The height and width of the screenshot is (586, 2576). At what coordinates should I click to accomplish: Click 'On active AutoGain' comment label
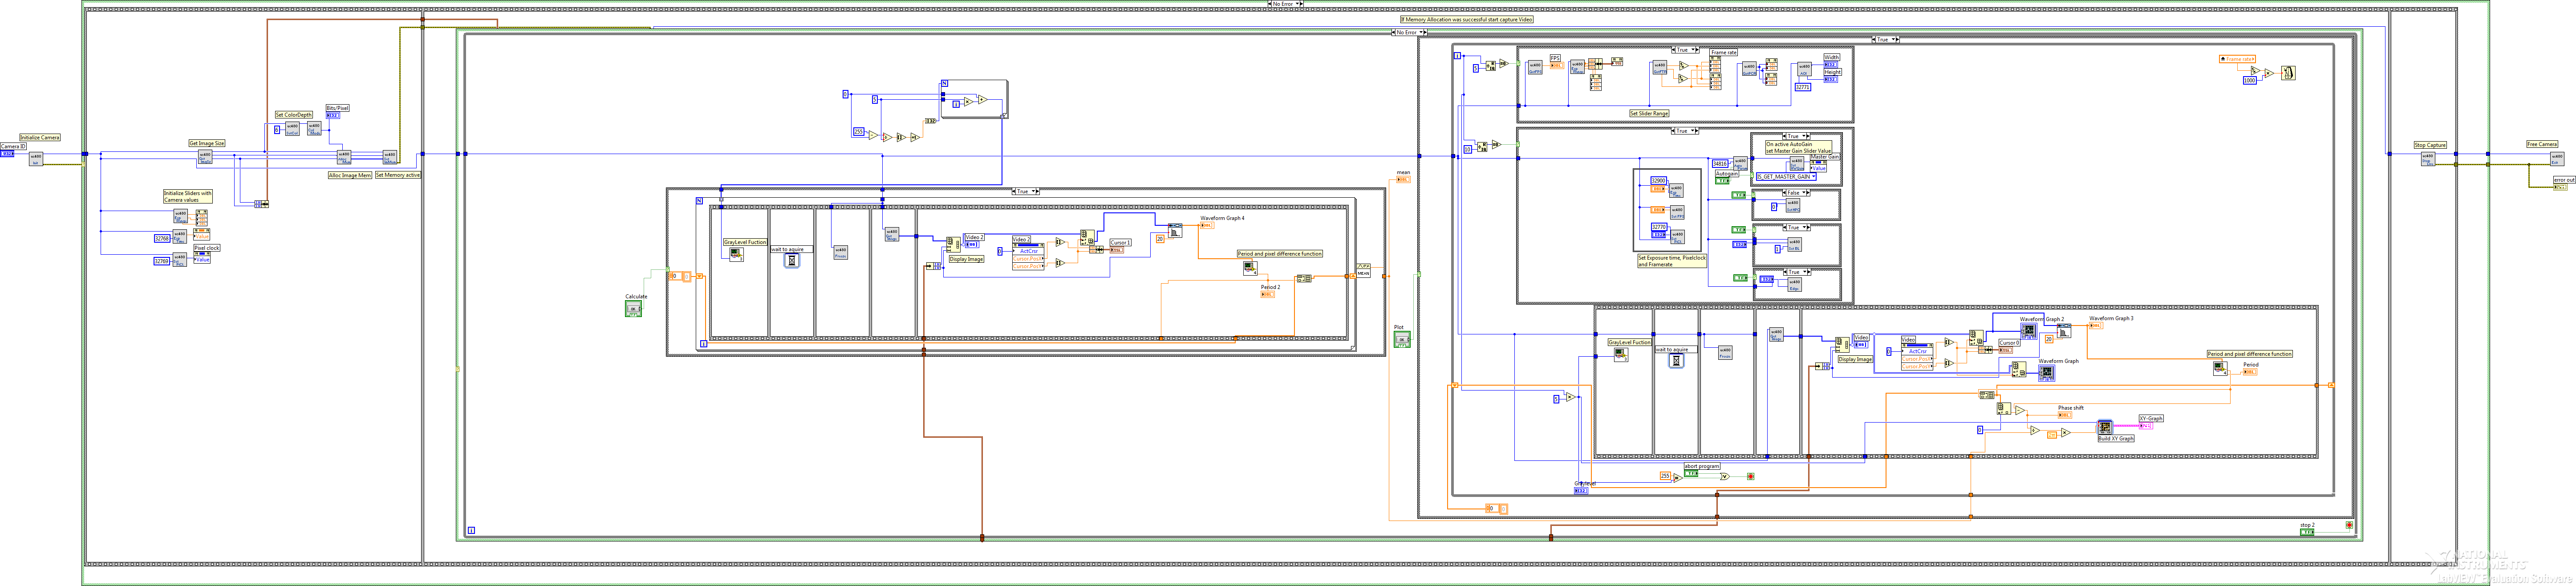pos(1798,147)
